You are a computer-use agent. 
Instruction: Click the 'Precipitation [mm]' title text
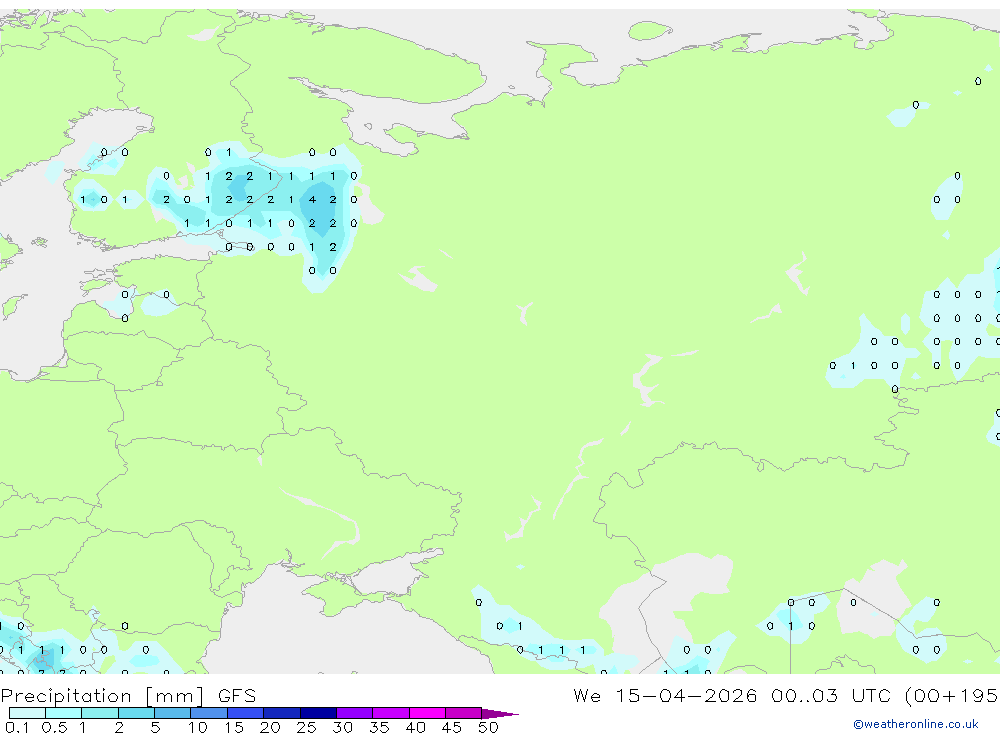(x=103, y=696)
